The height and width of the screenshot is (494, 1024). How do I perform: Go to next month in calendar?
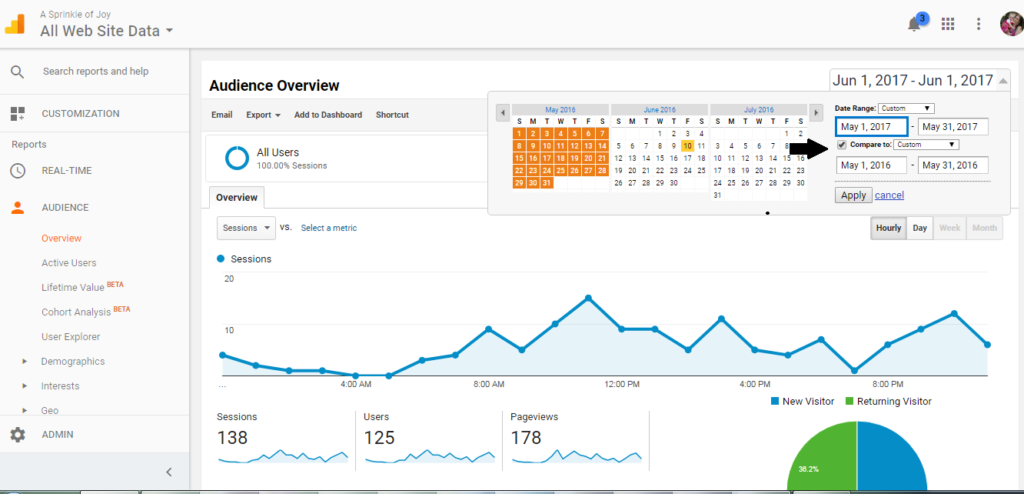click(x=816, y=112)
